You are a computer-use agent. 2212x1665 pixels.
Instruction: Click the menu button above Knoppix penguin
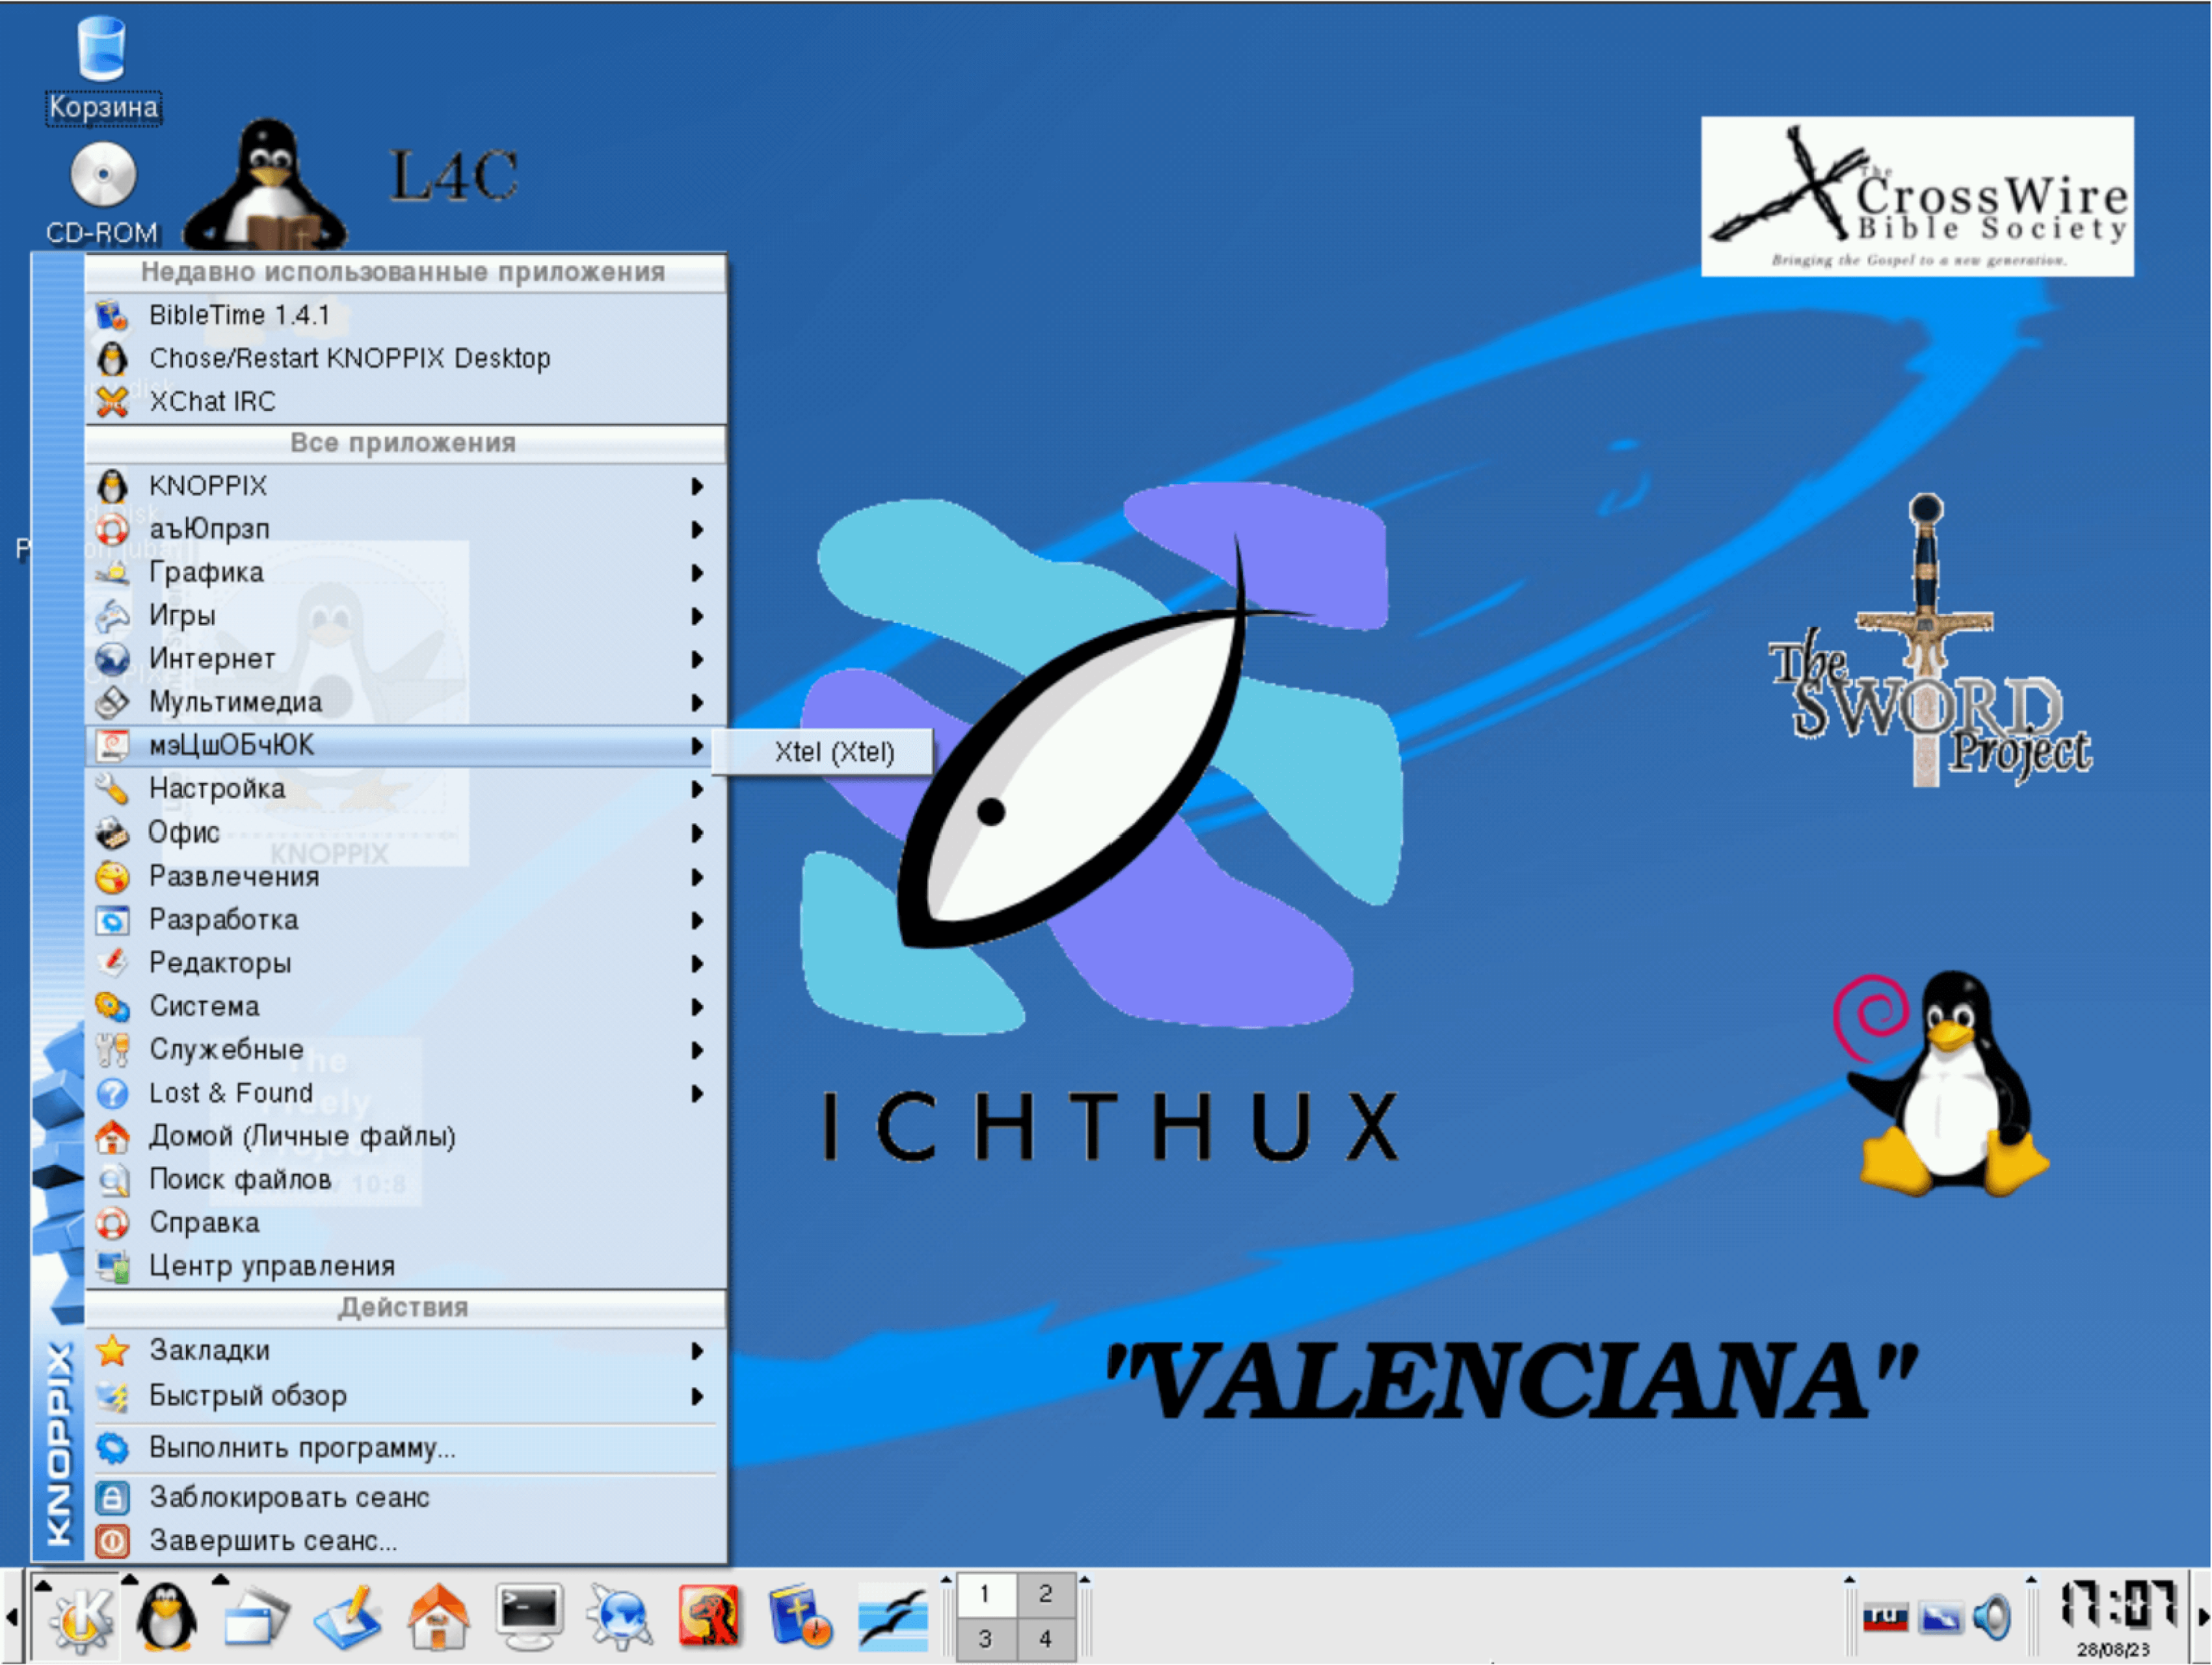click(x=130, y=1580)
